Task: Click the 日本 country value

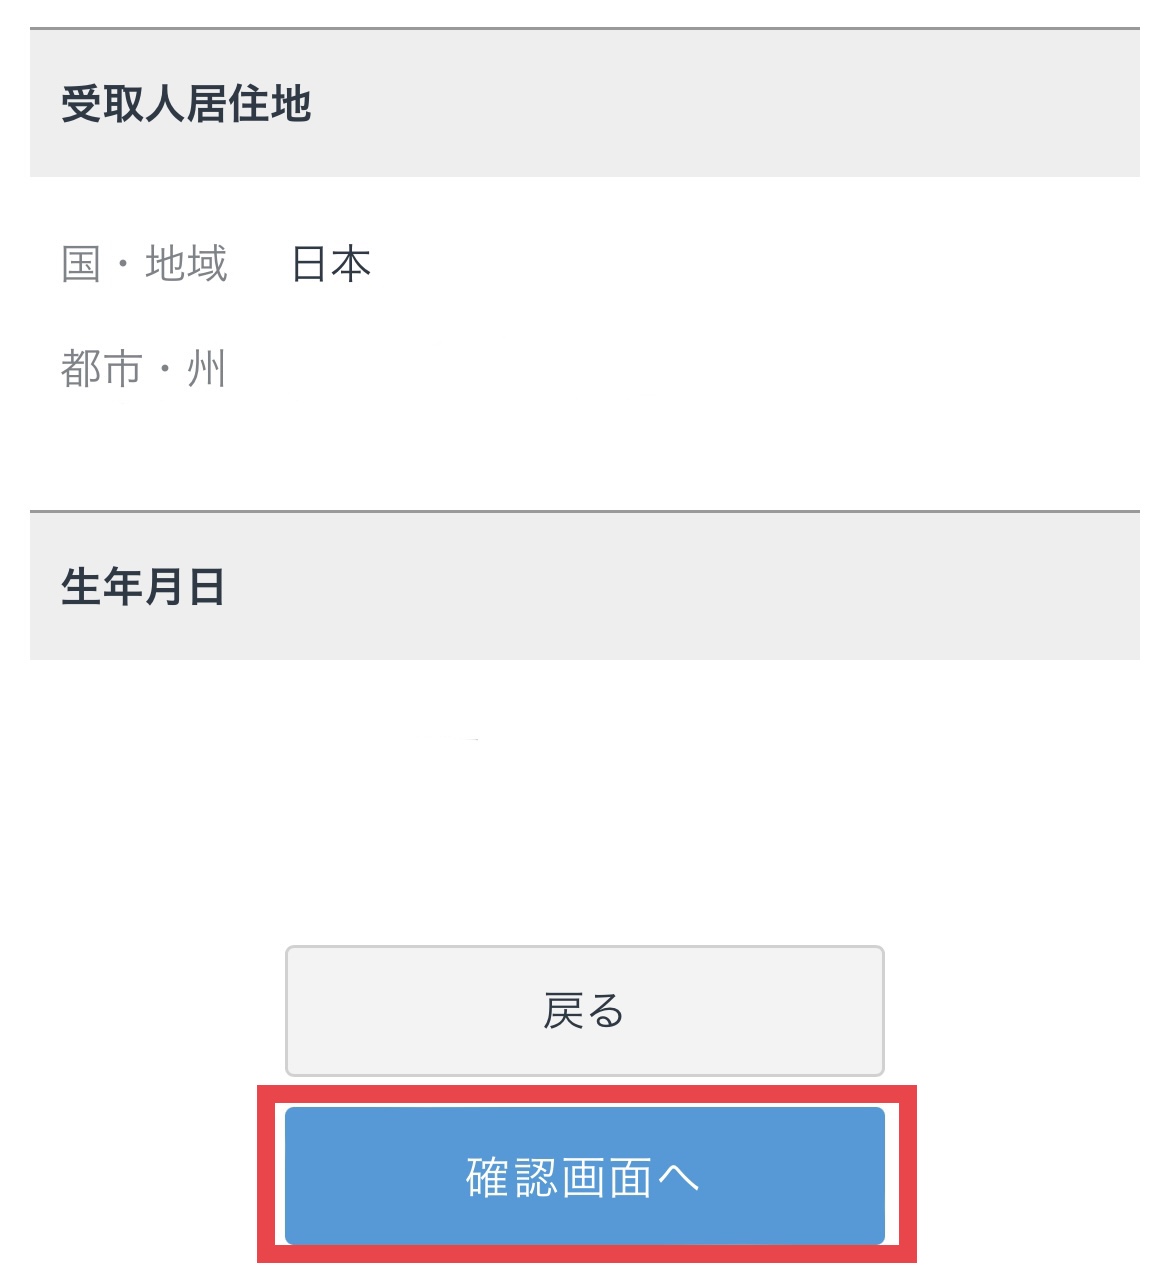Action: click(x=331, y=264)
